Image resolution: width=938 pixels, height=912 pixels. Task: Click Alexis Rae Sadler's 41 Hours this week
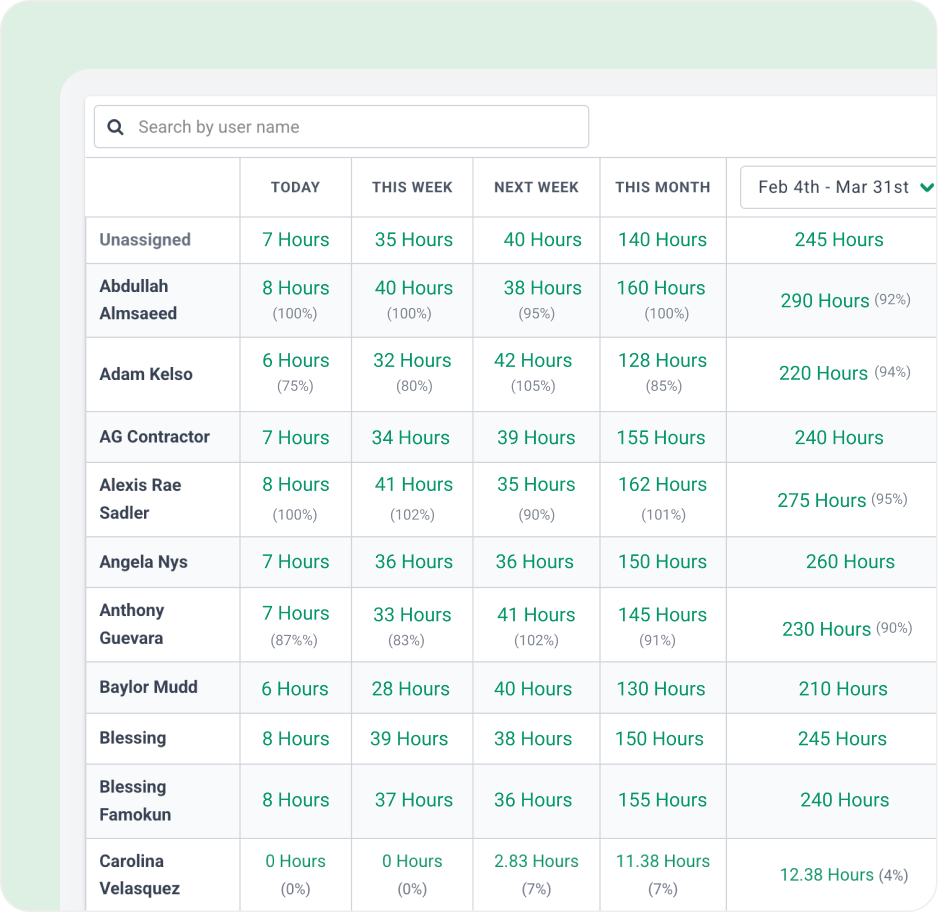pyautogui.click(x=414, y=484)
